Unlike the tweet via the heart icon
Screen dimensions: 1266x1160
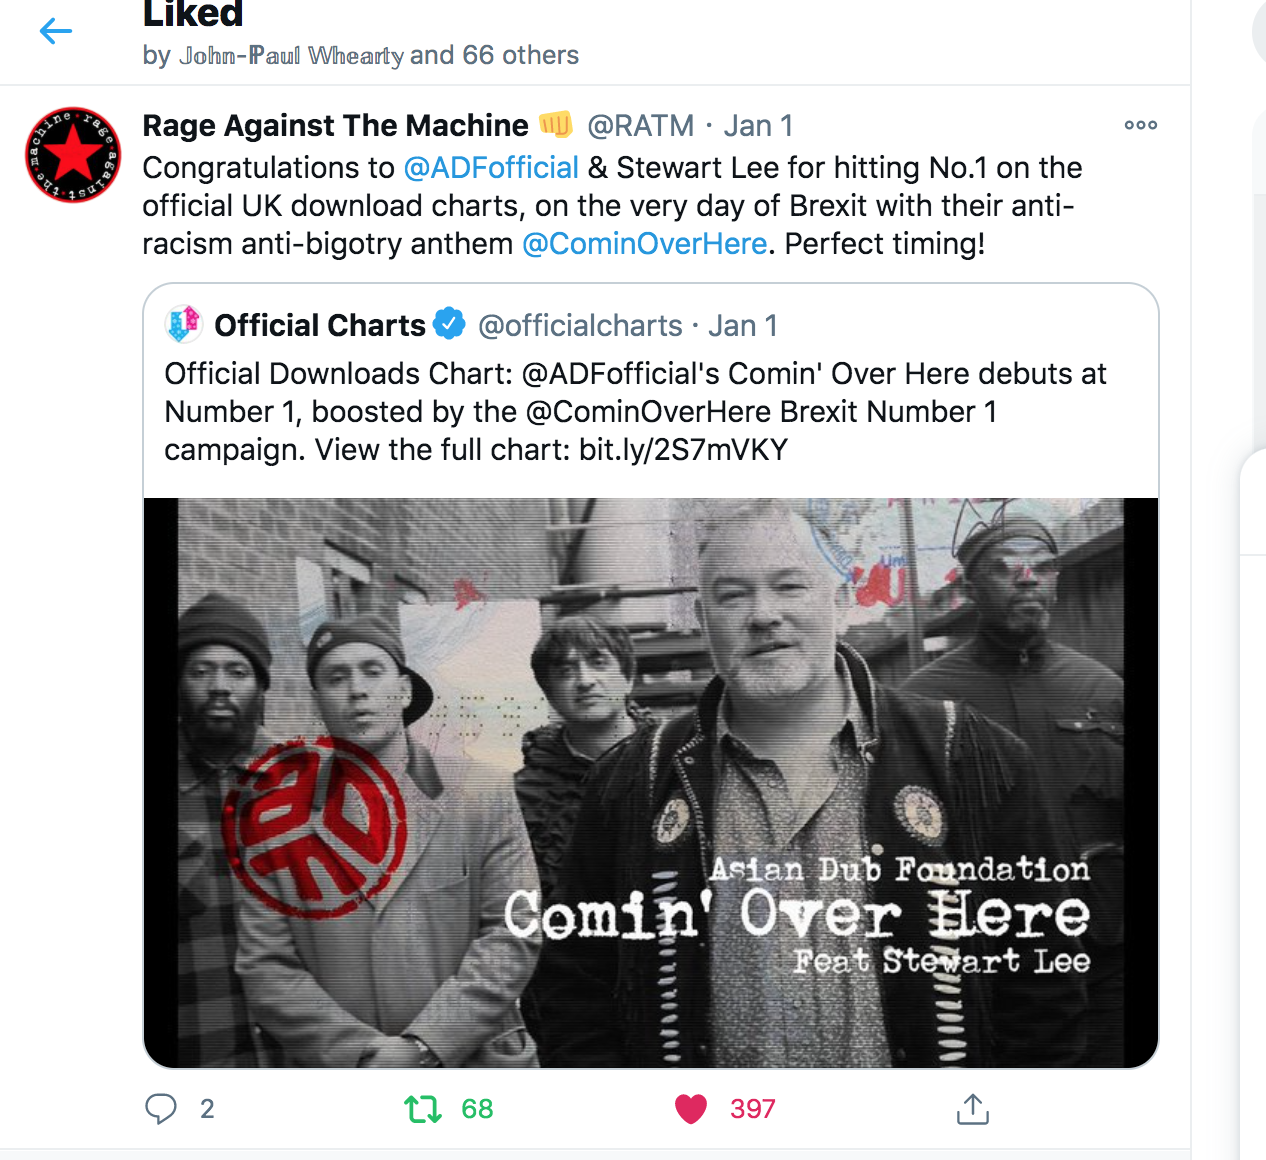691,1108
